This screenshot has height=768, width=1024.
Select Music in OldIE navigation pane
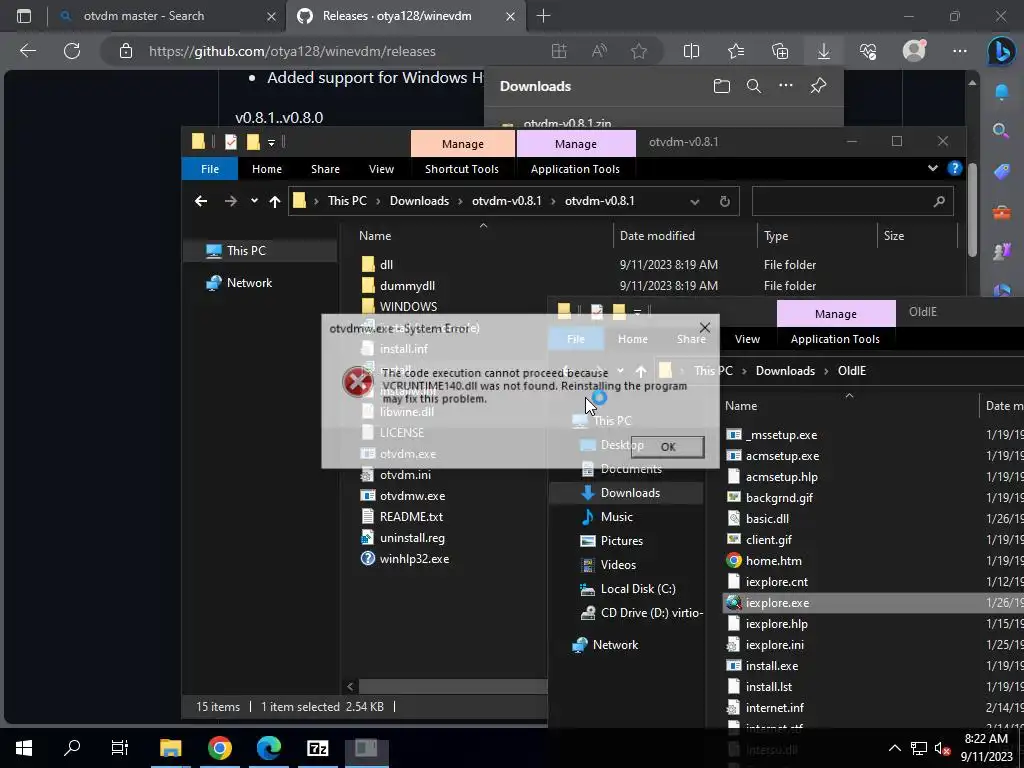616,517
